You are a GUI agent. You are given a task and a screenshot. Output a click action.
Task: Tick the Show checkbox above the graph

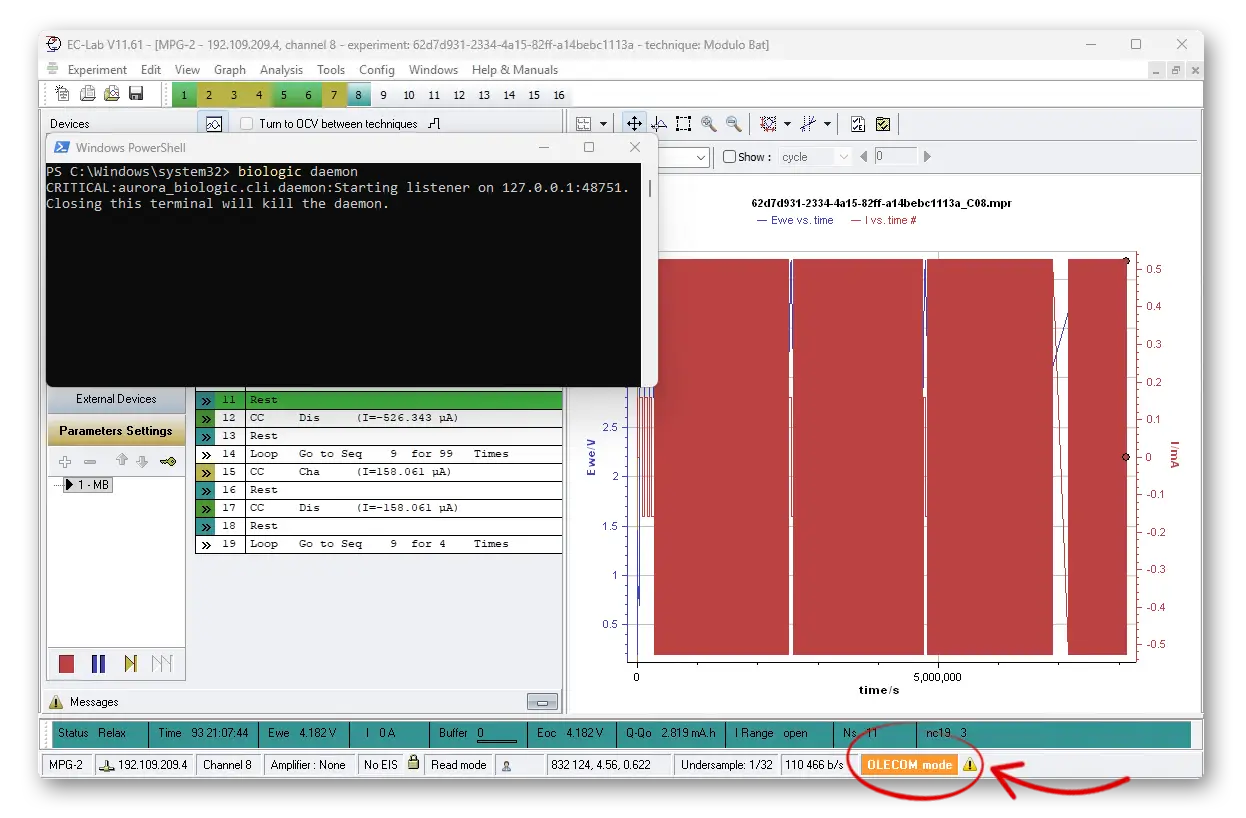point(730,157)
